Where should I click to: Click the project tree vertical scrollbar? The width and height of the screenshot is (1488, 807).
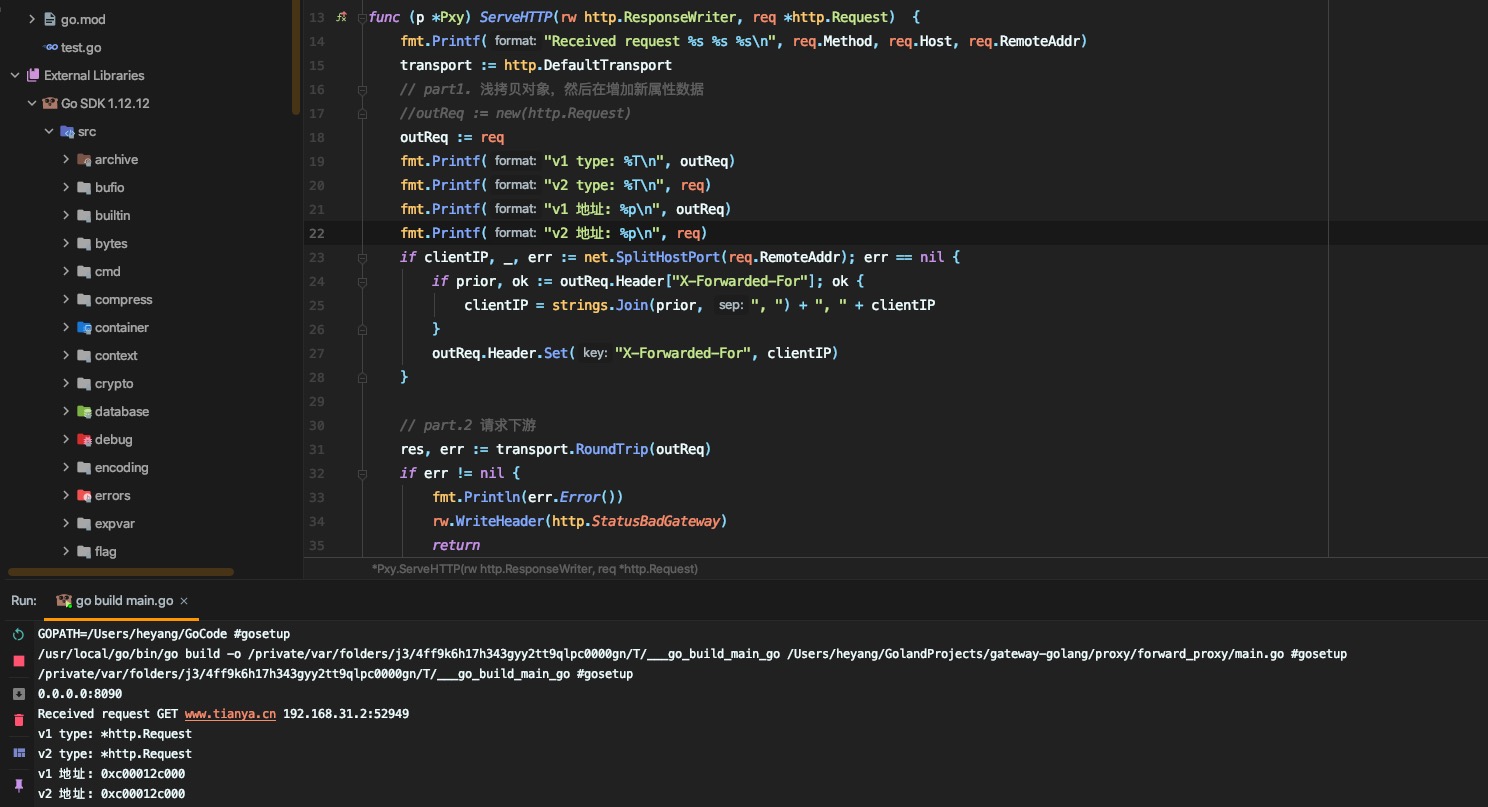(296, 56)
